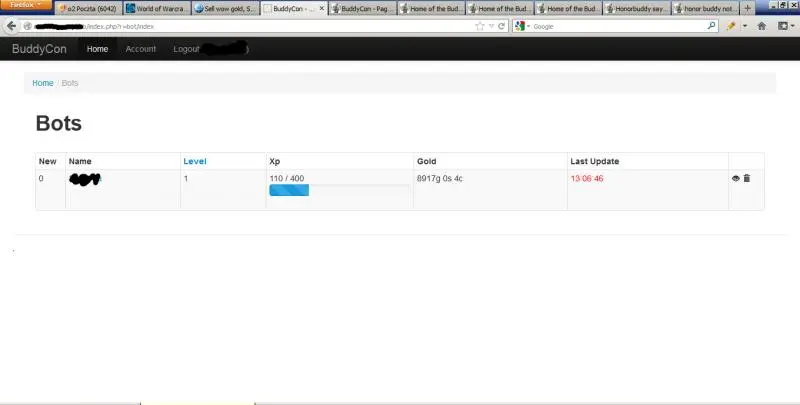Click Account in the navigation bar
The height and width of the screenshot is (405, 800).
pos(140,48)
